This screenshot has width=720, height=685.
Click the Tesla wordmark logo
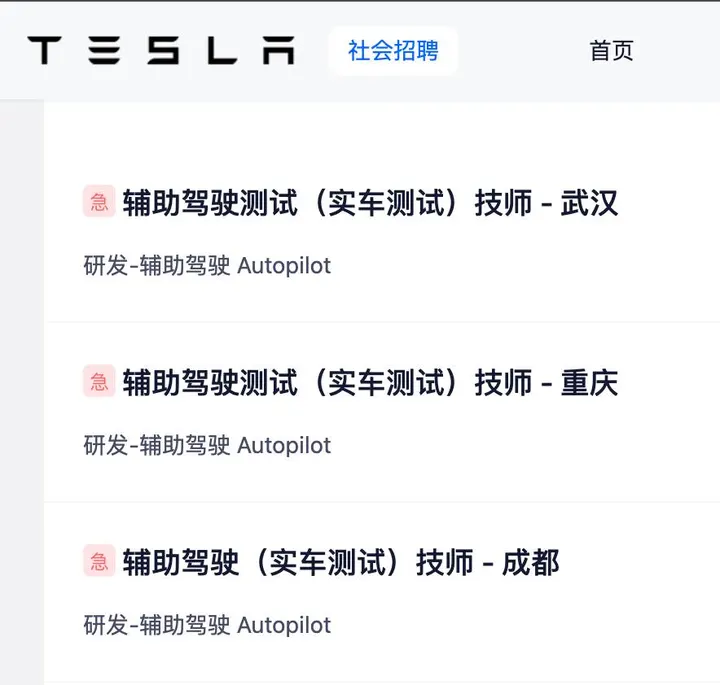[x=161, y=50]
